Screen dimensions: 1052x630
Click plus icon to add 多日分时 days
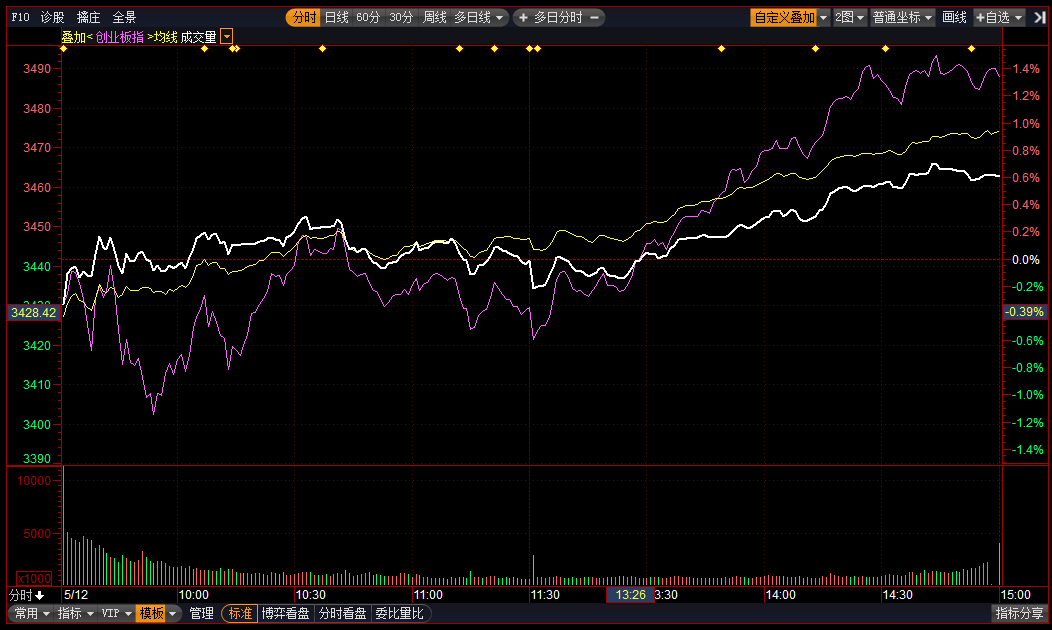tap(523, 17)
